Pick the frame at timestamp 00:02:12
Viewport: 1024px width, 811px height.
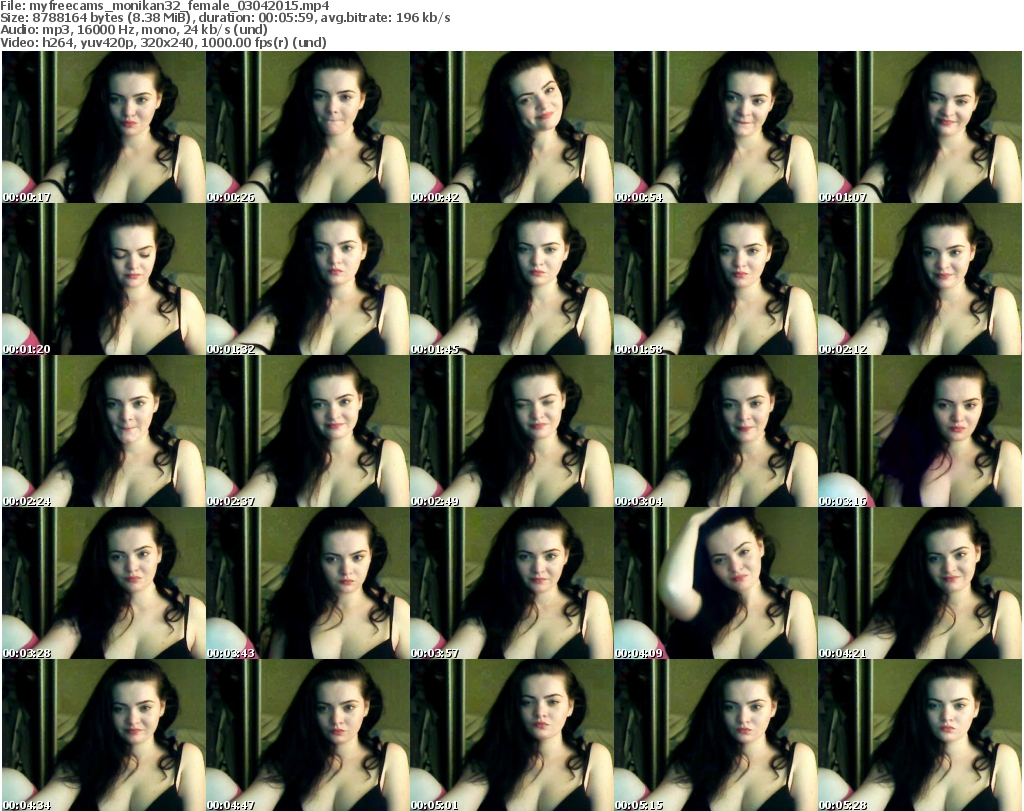[x=920, y=280]
